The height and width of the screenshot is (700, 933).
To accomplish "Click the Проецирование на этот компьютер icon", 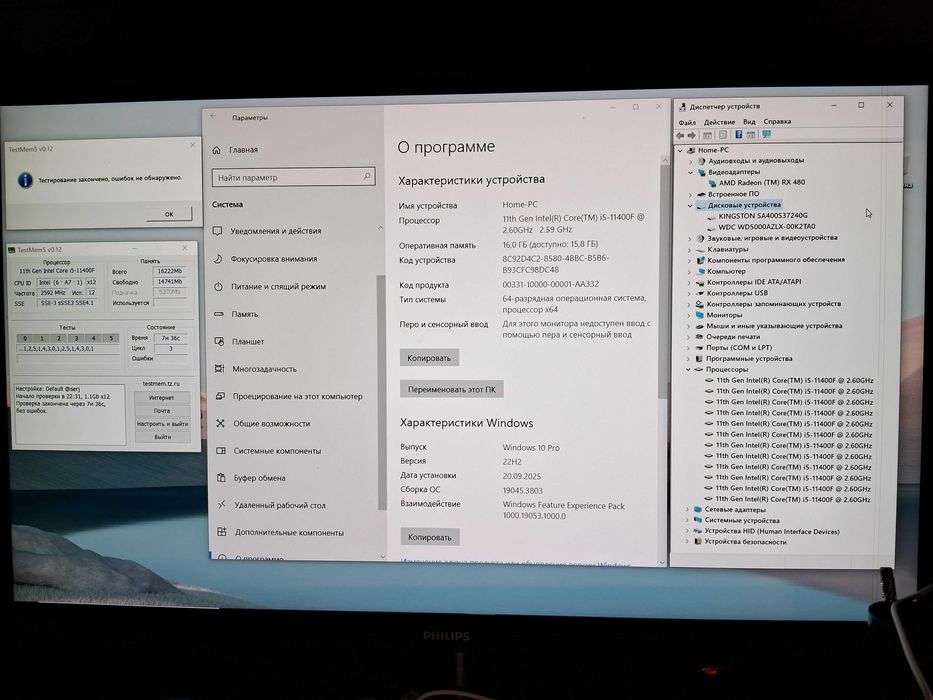I will tap(220, 396).
